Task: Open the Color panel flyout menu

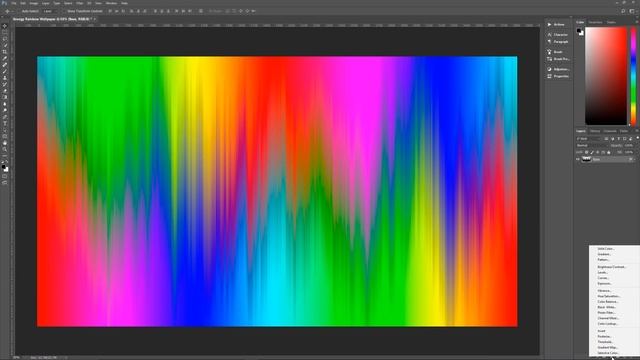Action: click(x=637, y=22)
